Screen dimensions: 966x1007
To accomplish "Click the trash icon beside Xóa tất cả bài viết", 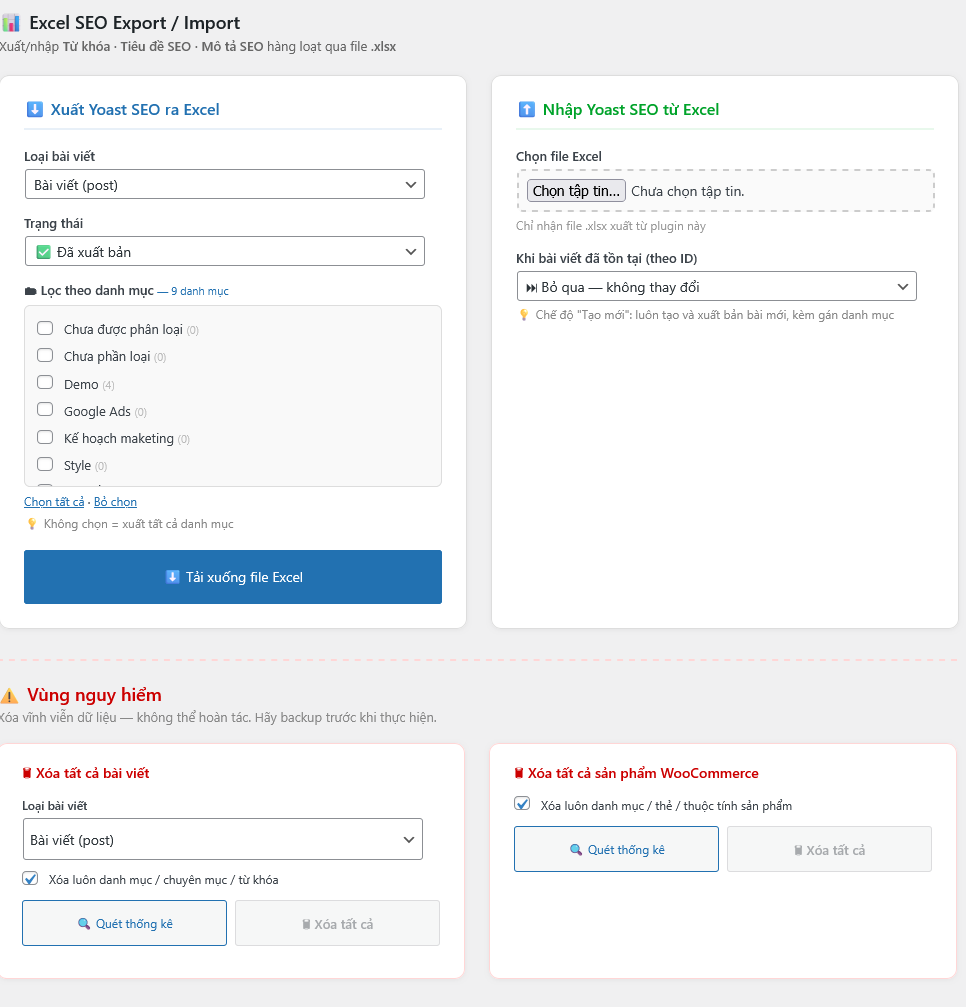I will pos(27,773).
